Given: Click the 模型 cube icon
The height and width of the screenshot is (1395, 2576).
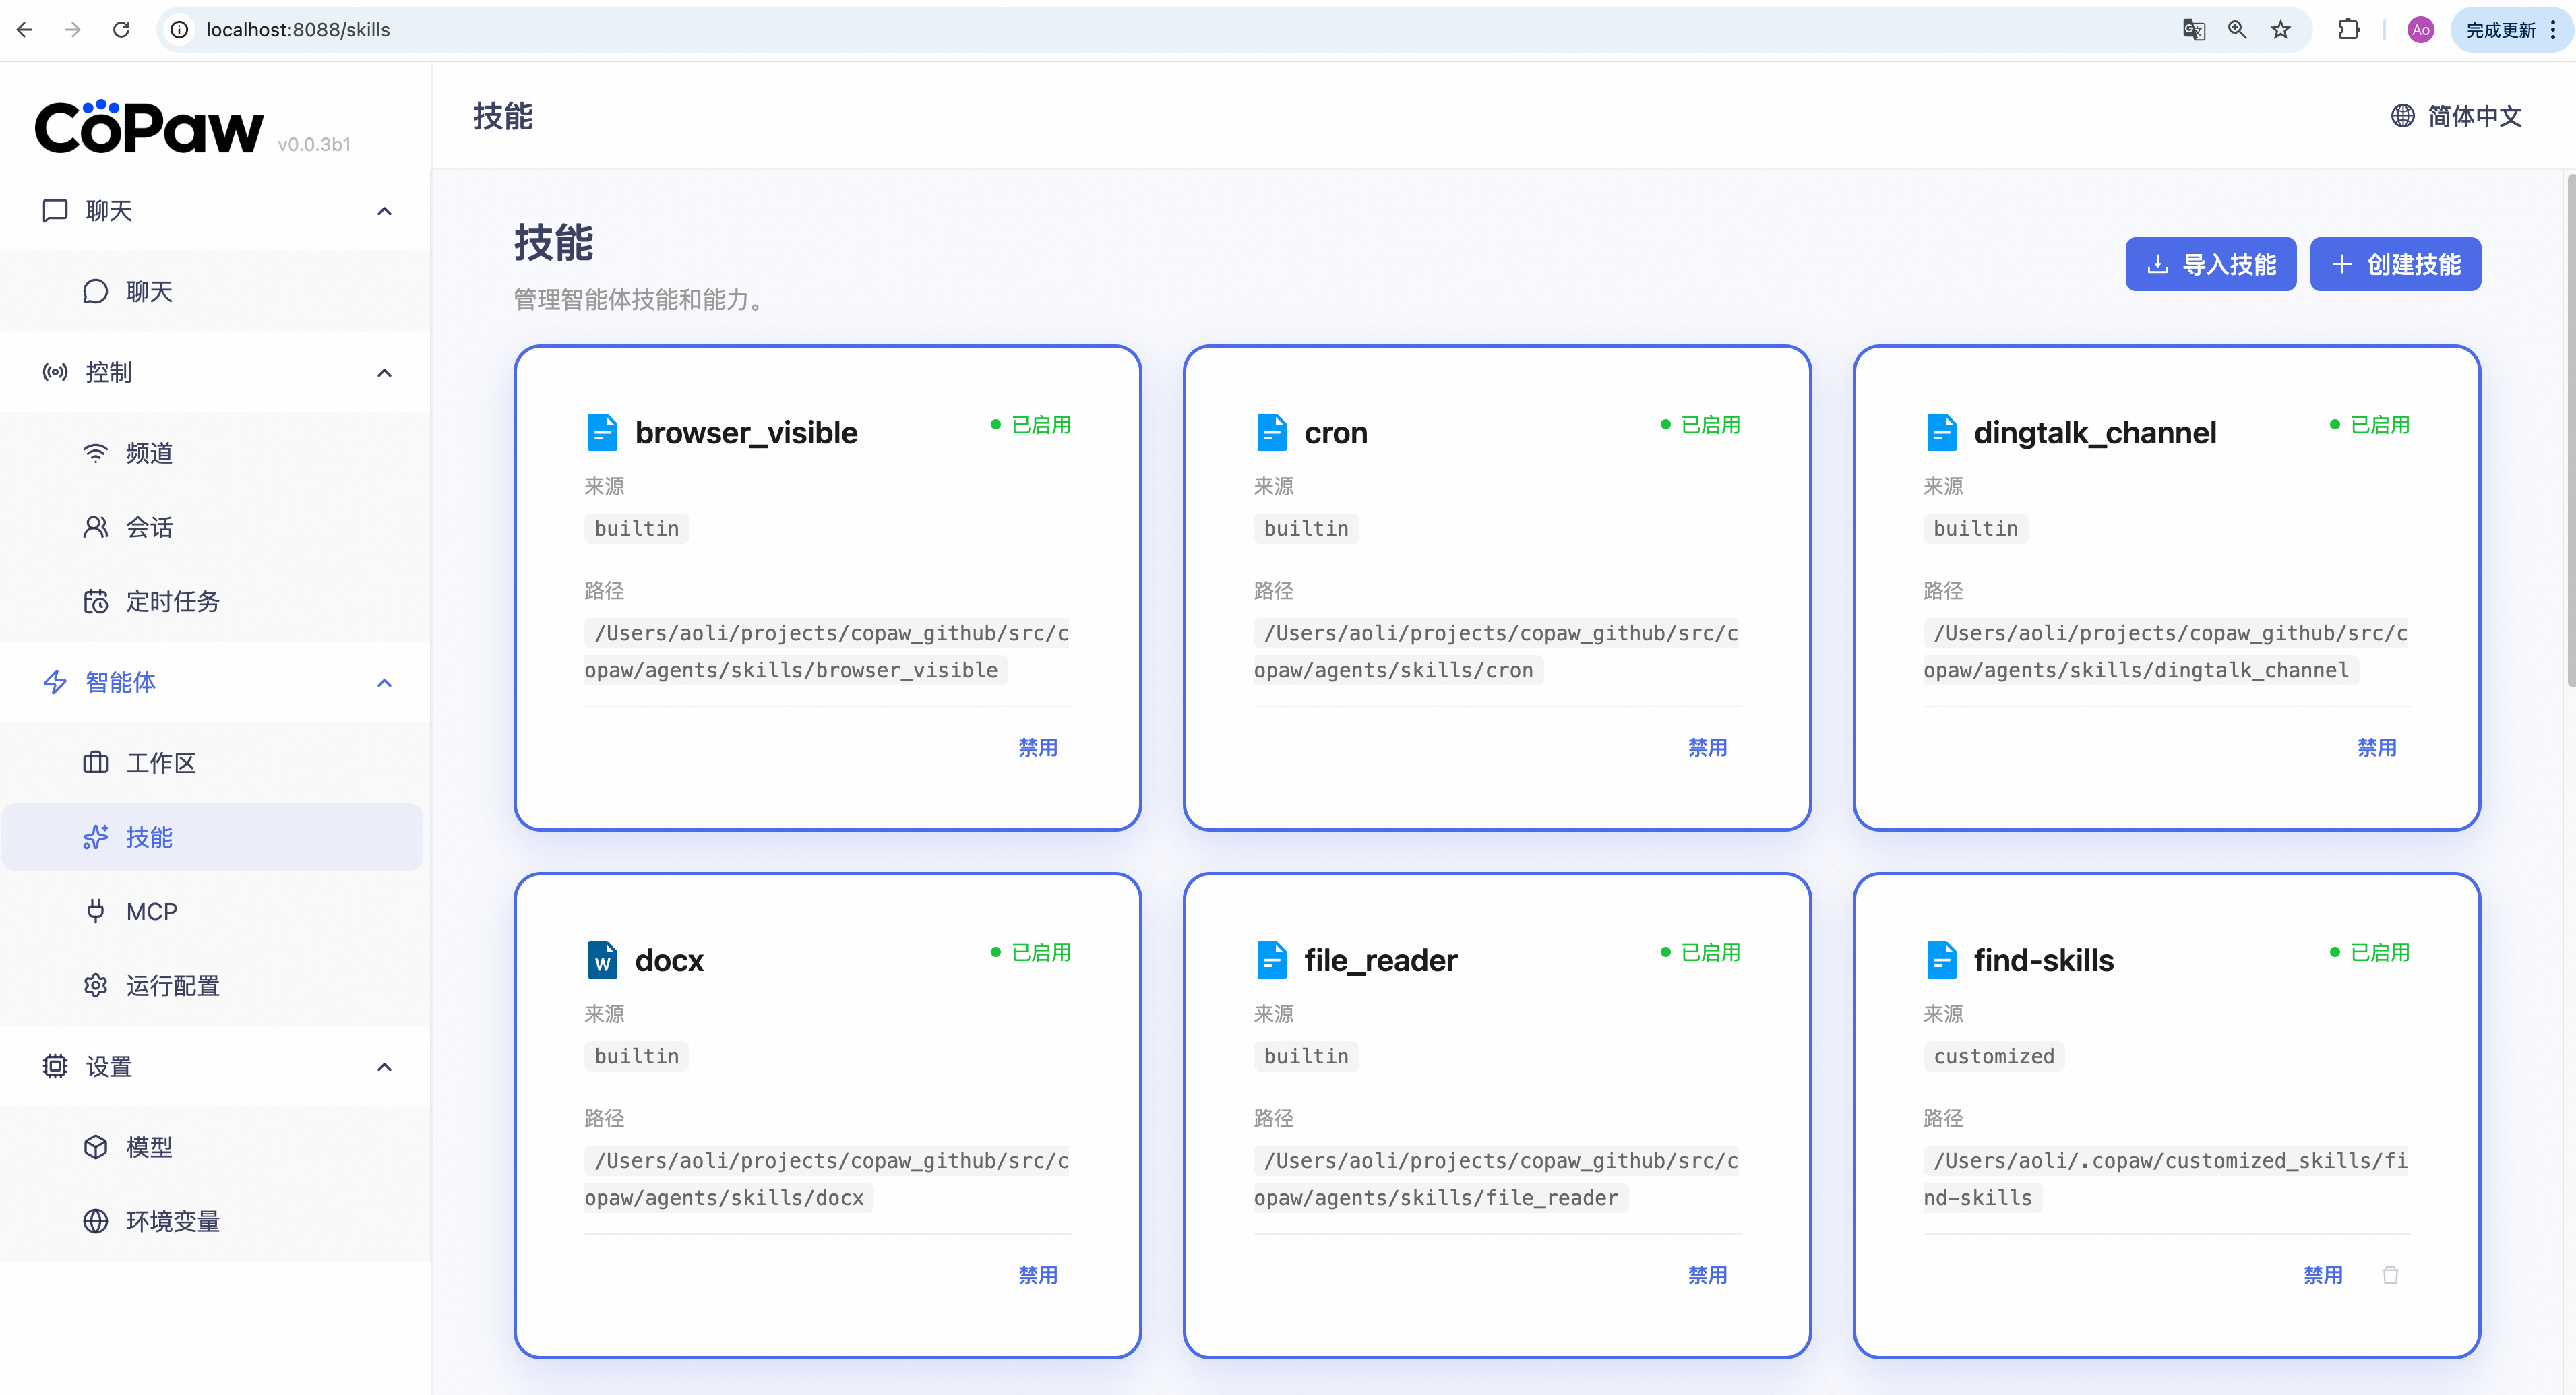Looking at the screenshot, I should point(96,1147).
